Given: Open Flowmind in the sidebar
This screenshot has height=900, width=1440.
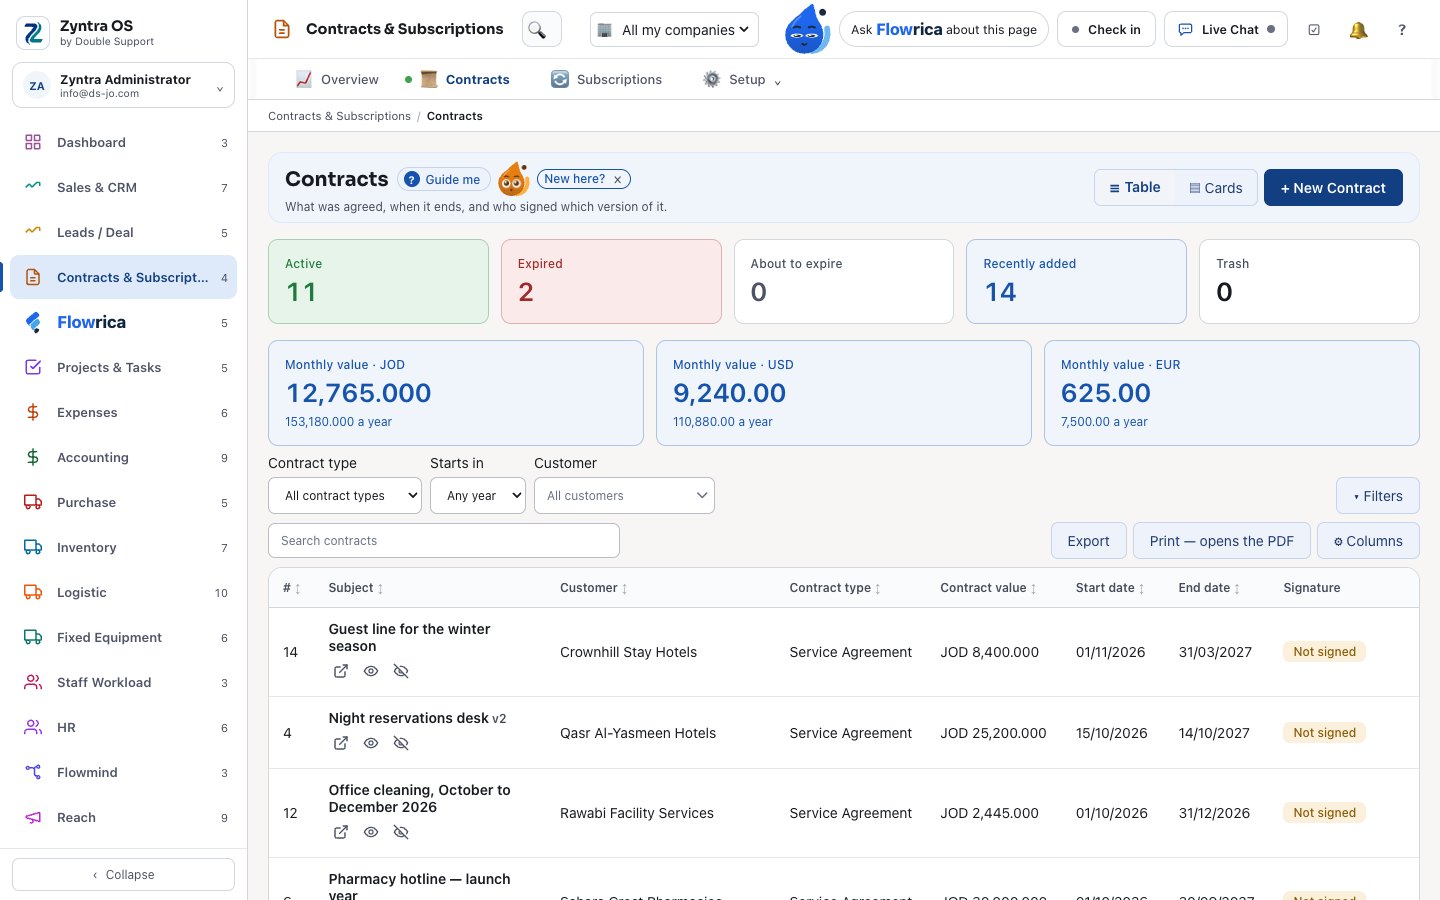Looking at the screenshot, I should coord(124,772).
